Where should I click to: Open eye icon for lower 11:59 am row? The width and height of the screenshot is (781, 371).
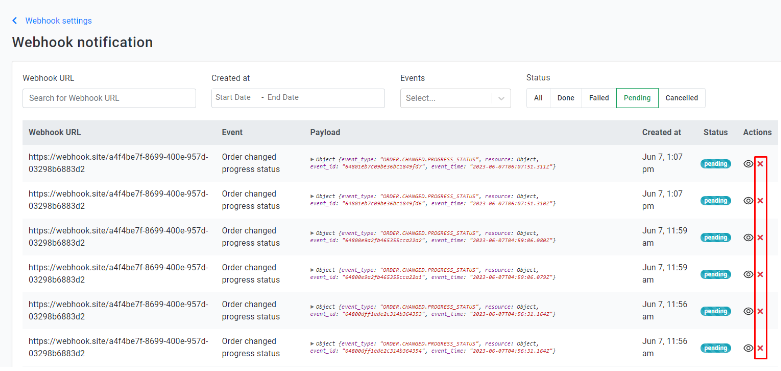coord(748,274)
